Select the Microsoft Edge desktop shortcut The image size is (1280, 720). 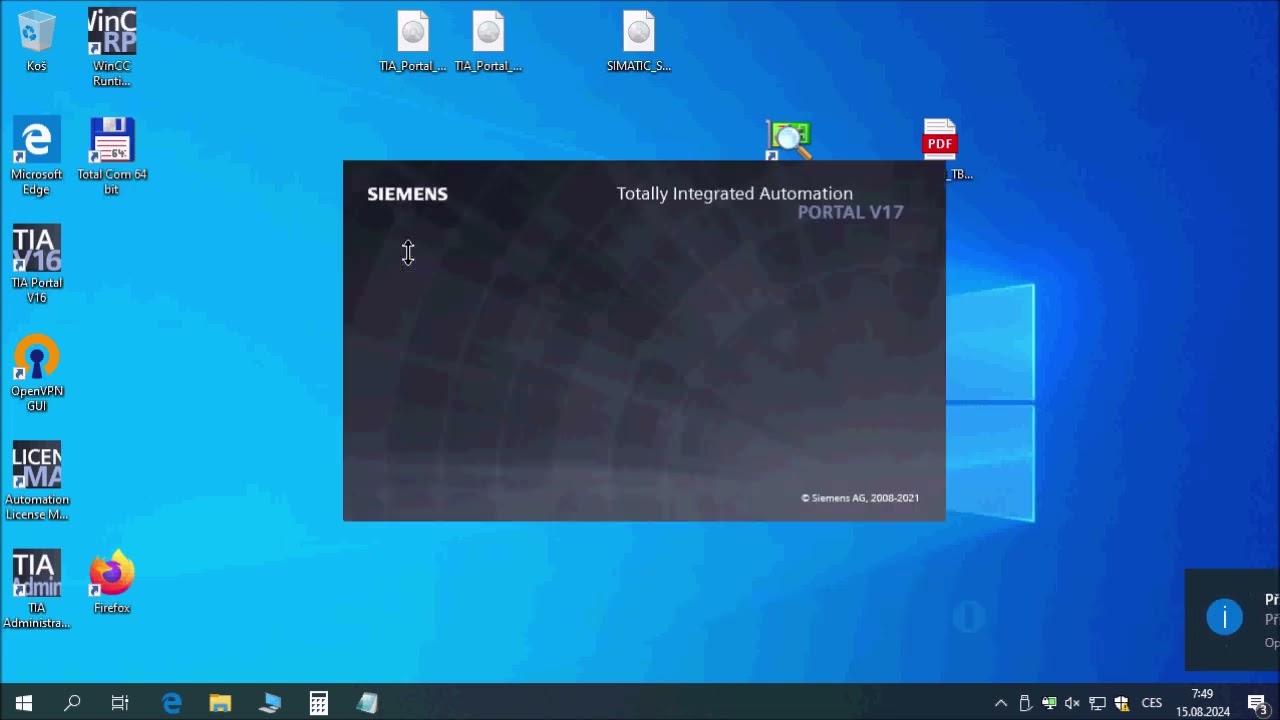[x=37, y=155]
